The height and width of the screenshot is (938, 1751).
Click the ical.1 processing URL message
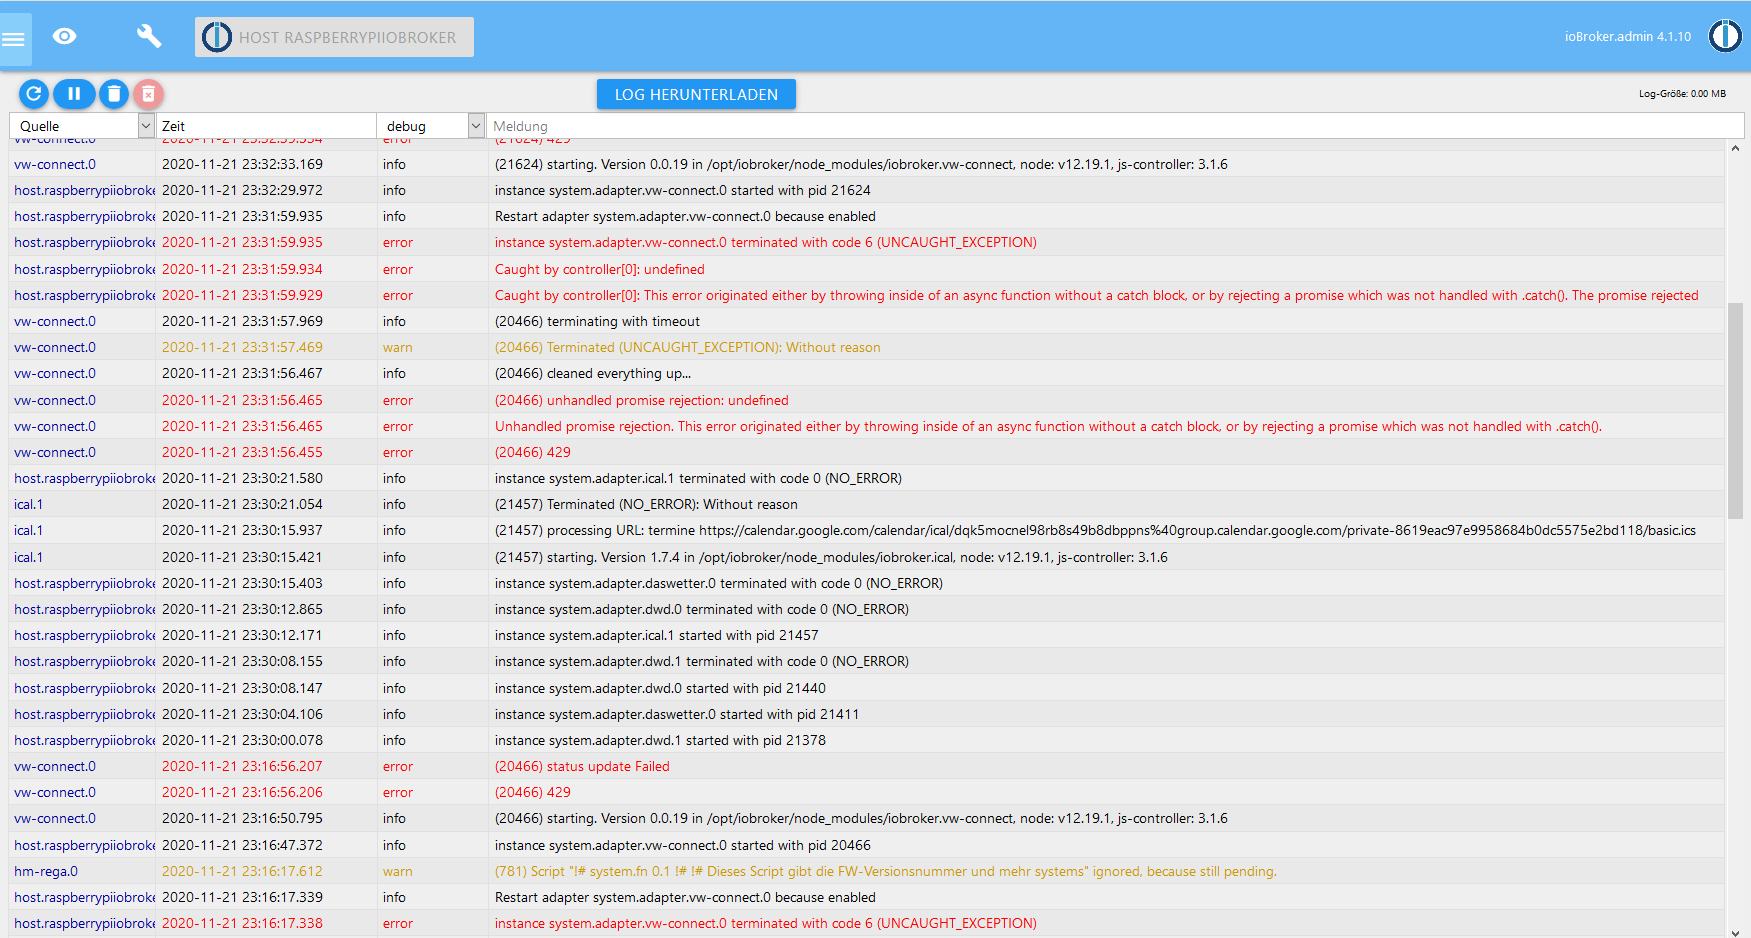1095,530
